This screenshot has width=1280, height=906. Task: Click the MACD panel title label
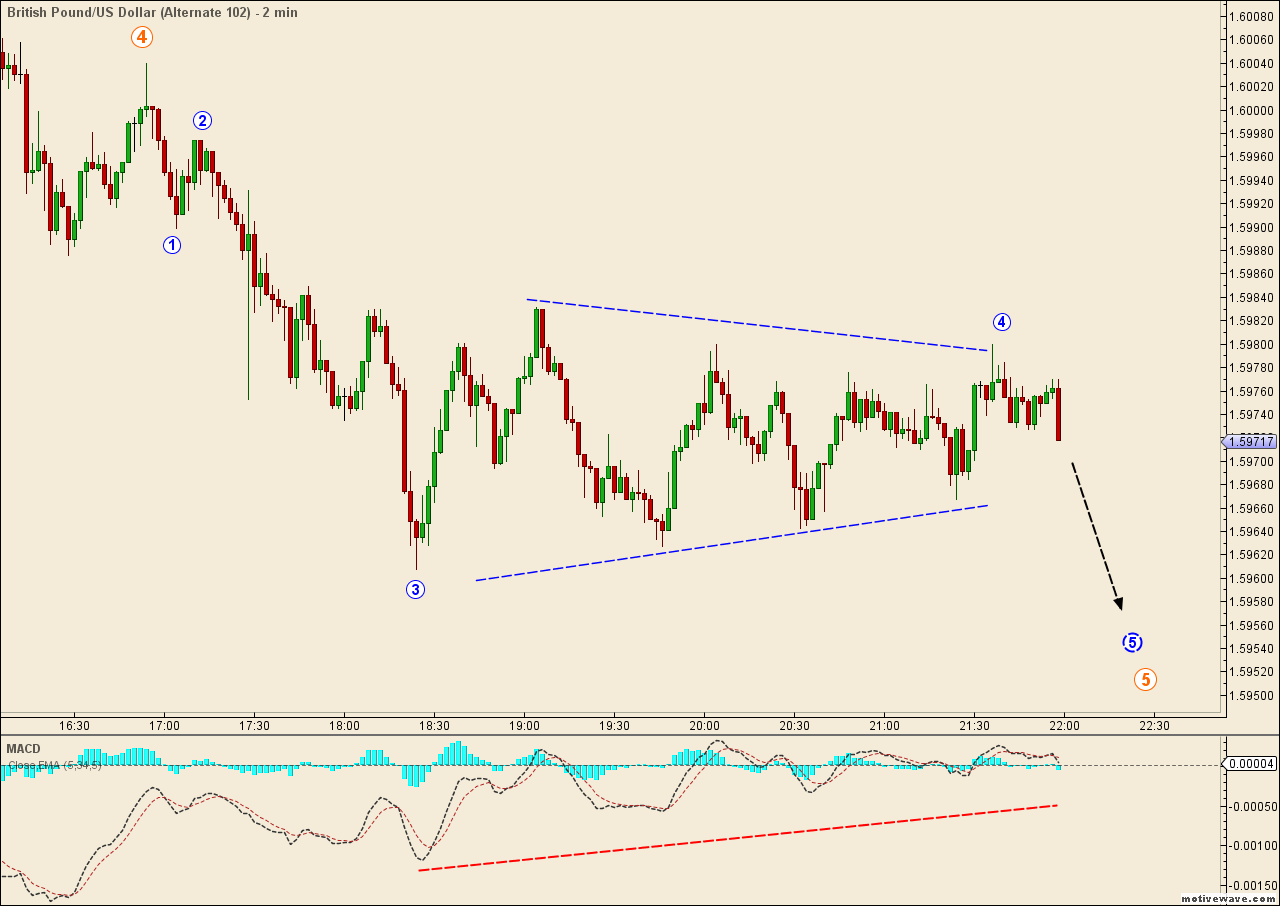pyautogui.click(x=22, y=748)
